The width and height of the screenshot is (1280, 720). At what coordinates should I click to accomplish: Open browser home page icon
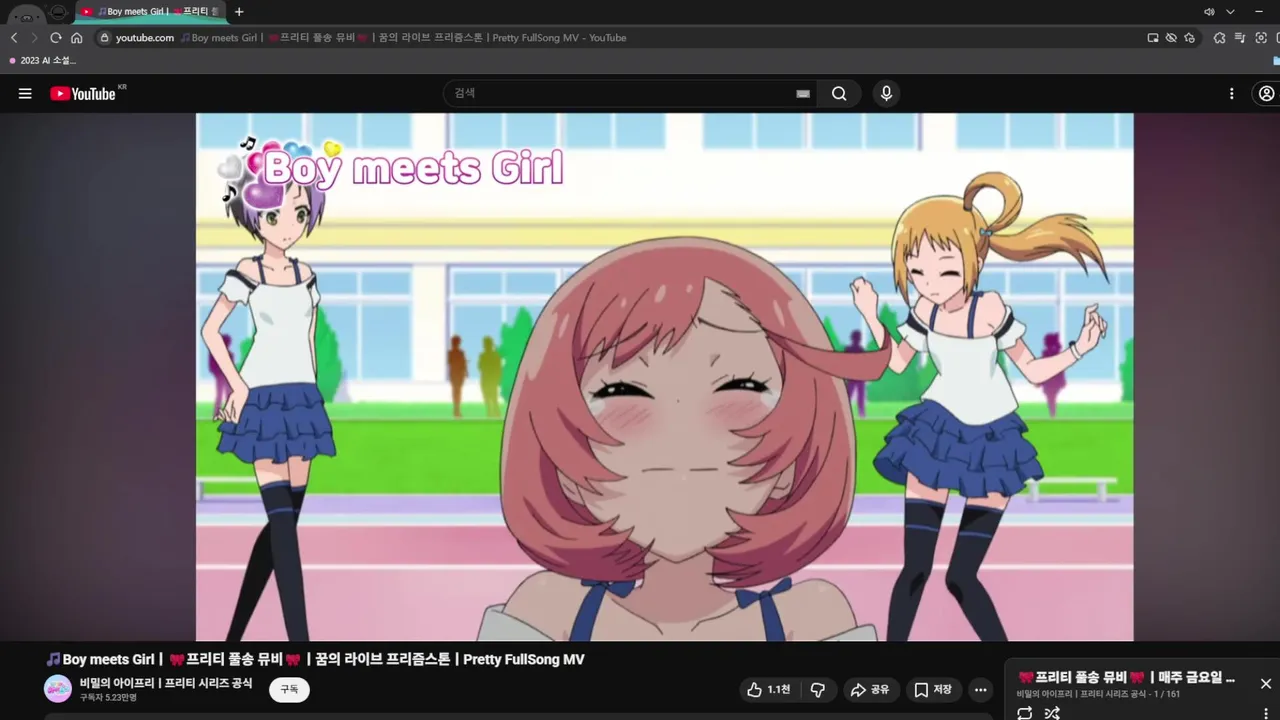click(77, 38)
